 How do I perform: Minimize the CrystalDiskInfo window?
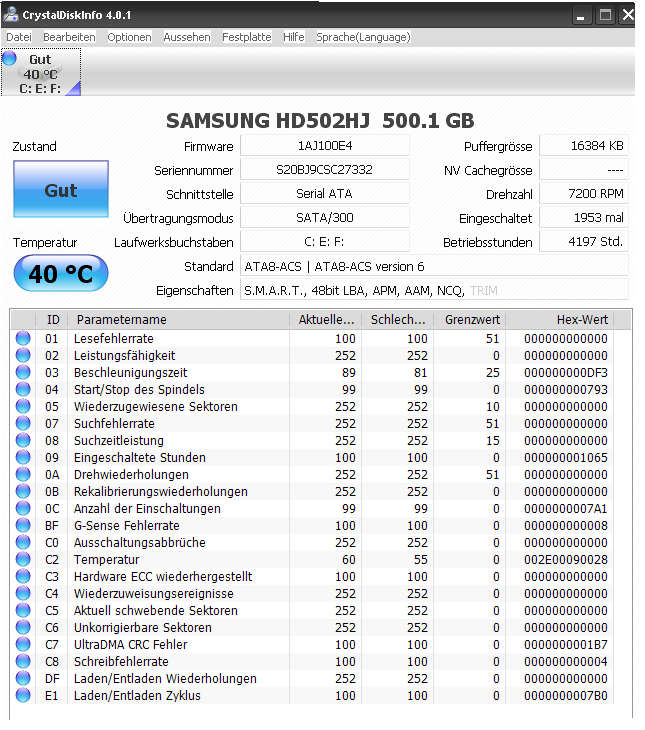[x=581, y=15]
